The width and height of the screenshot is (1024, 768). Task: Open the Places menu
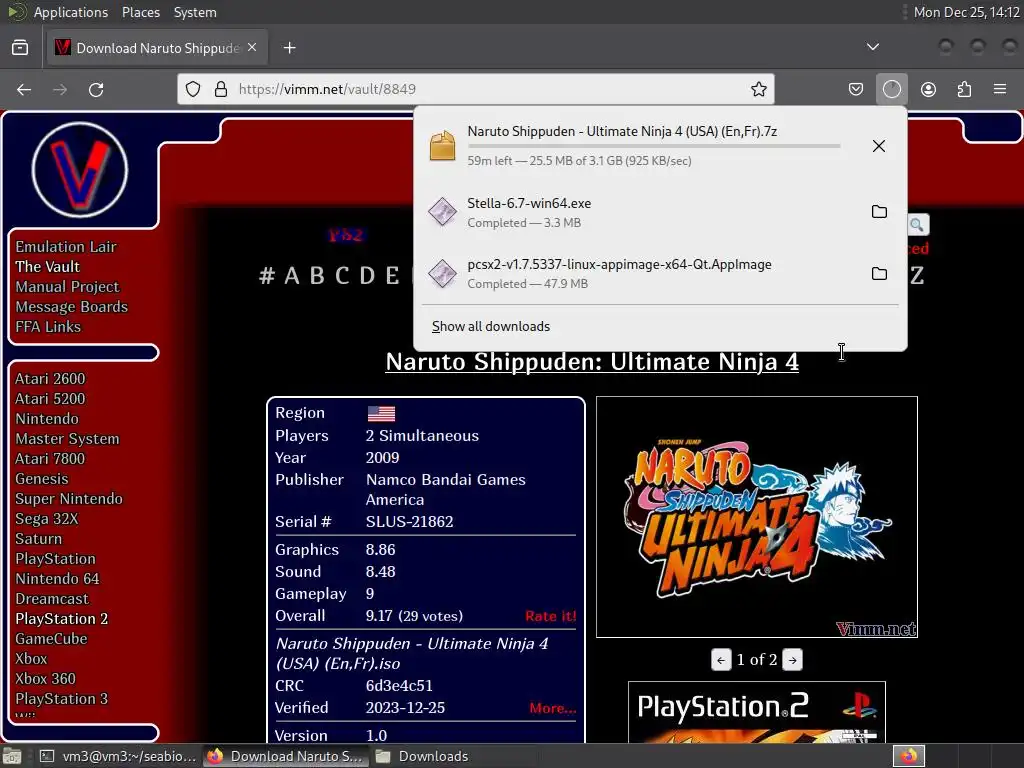140,12
